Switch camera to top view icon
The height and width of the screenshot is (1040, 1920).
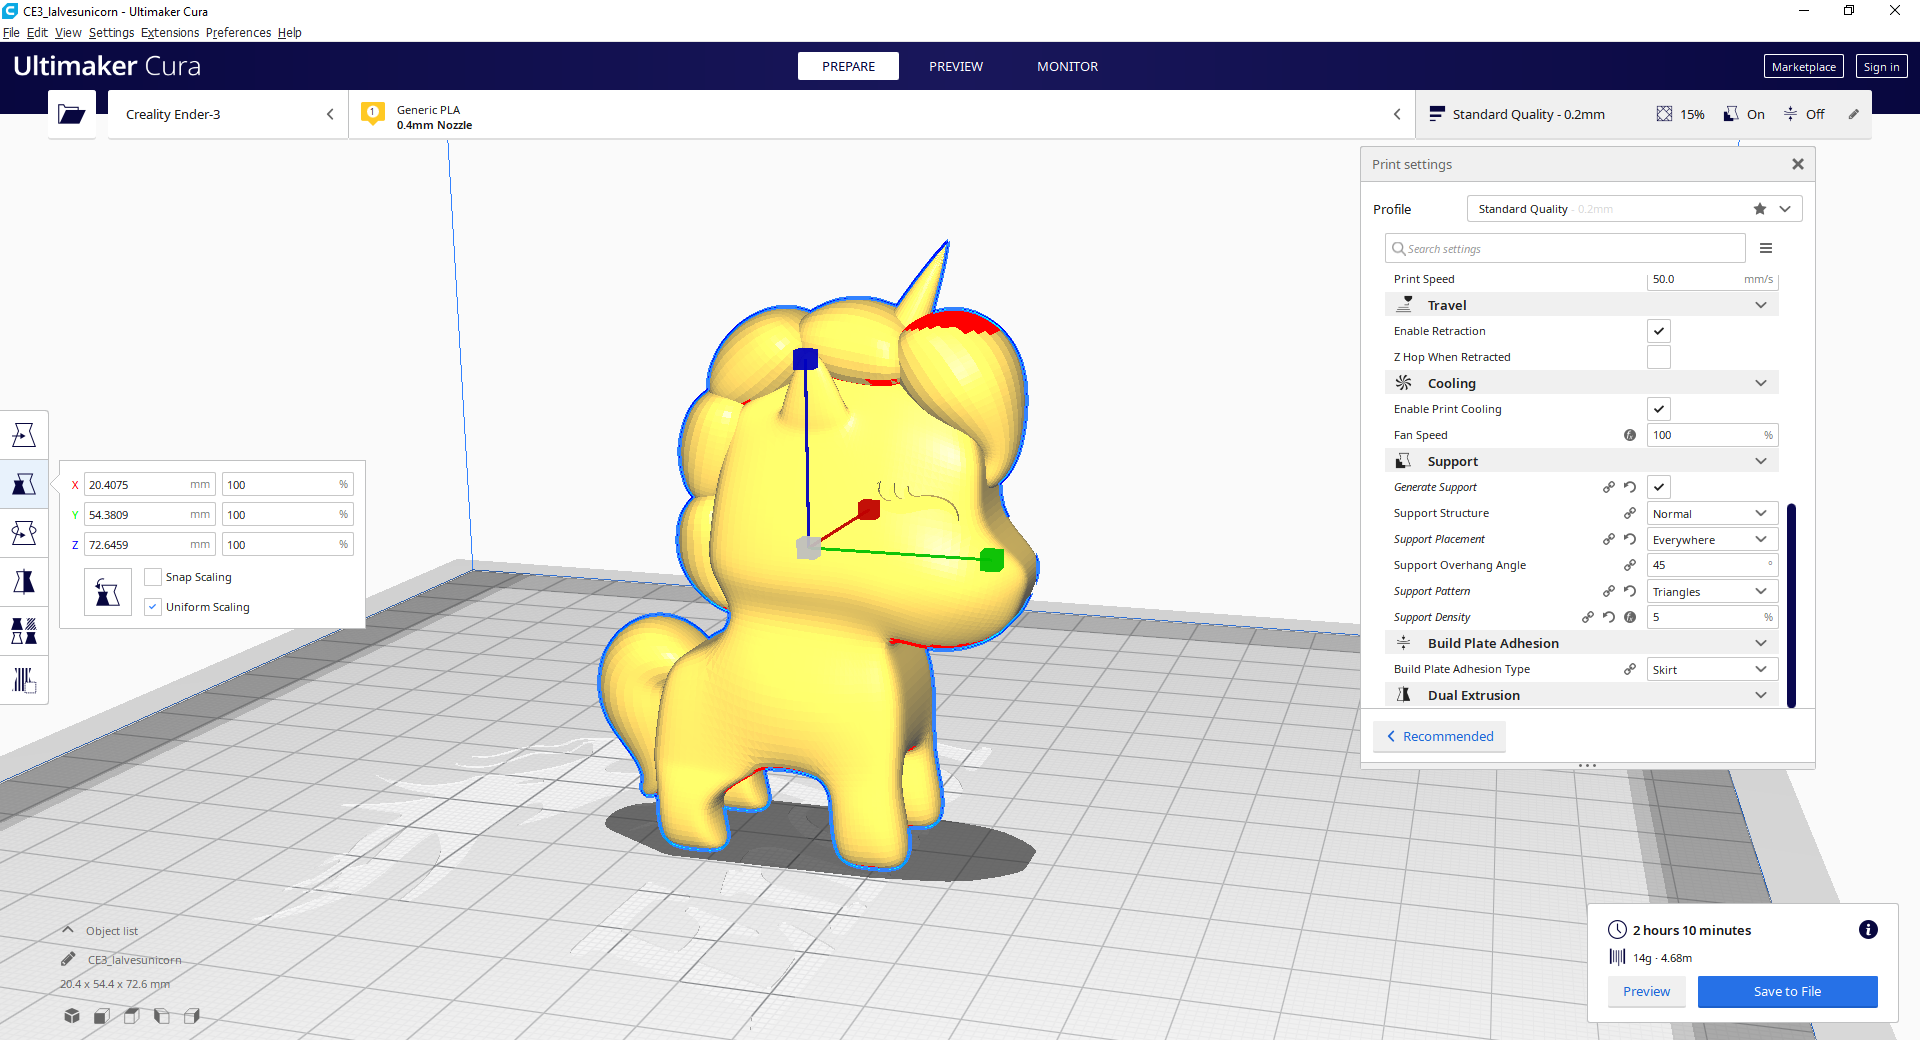click(x=132, y=1016)
